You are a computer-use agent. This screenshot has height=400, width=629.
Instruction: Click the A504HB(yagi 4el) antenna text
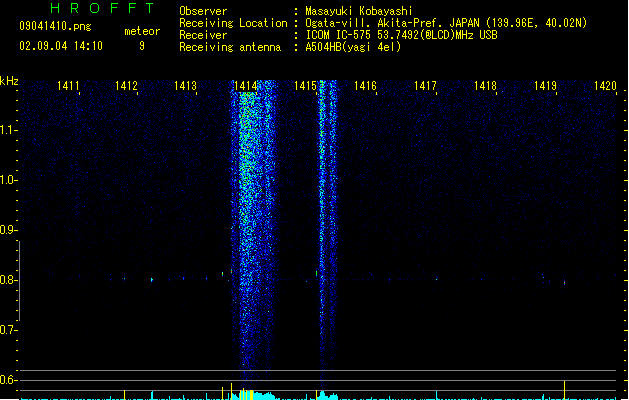[353, 47]
